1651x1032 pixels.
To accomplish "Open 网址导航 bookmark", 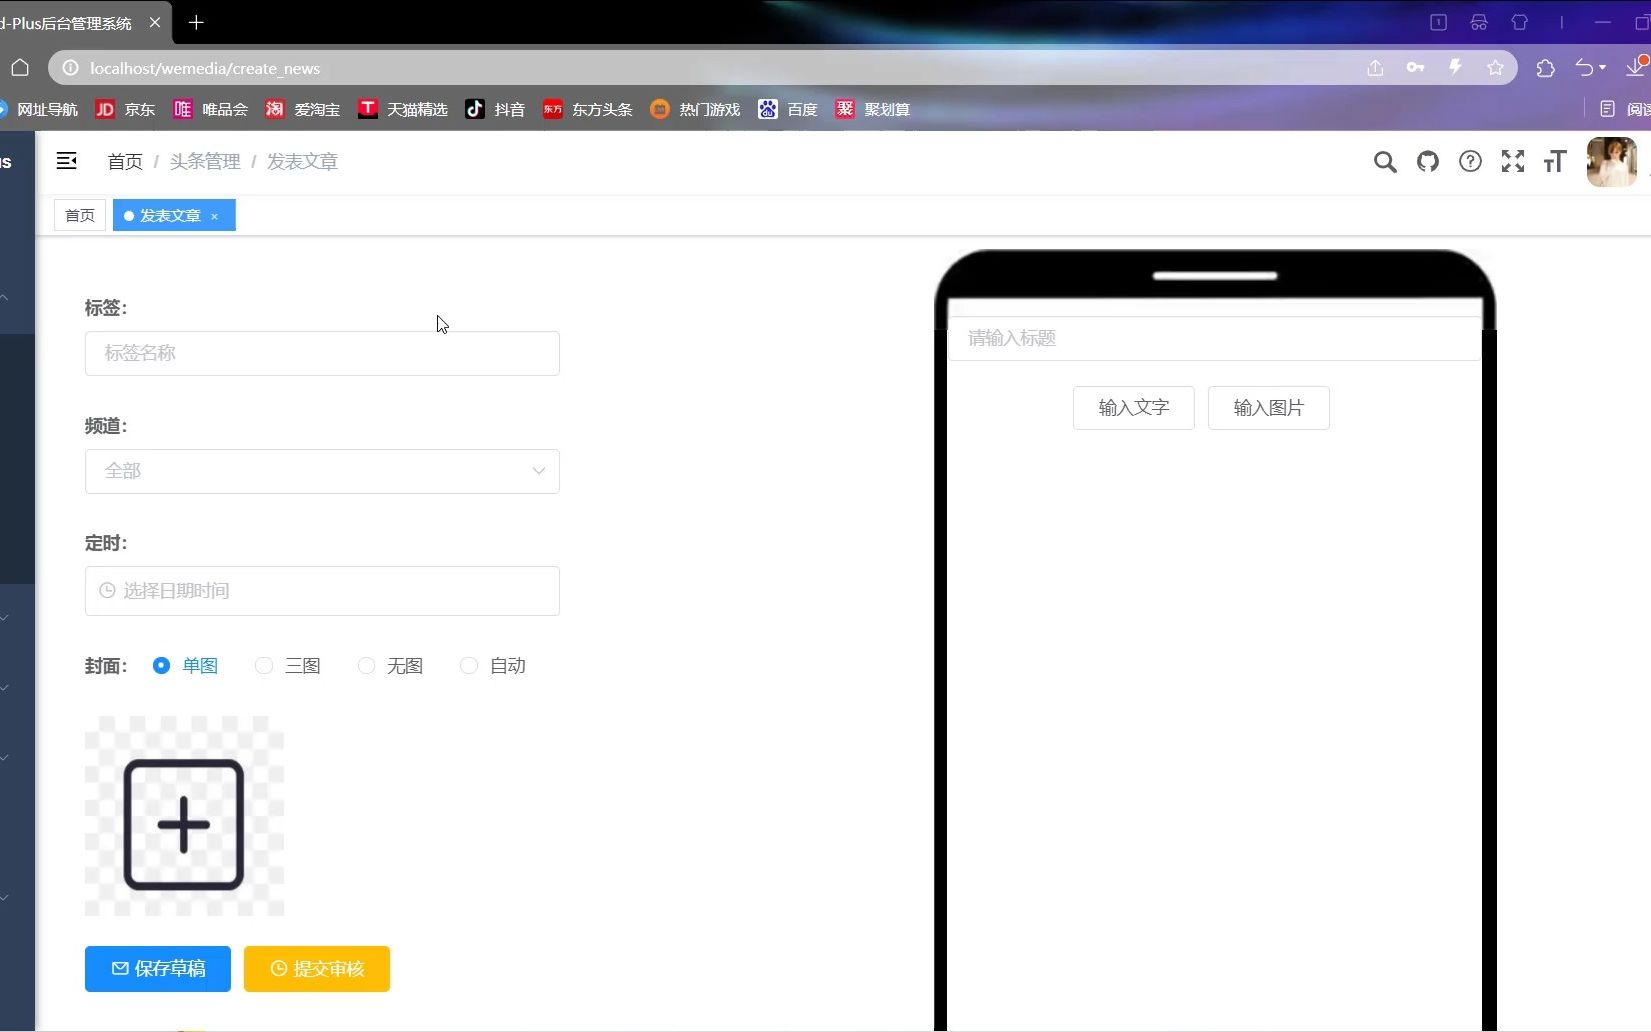I will (38, 109).
